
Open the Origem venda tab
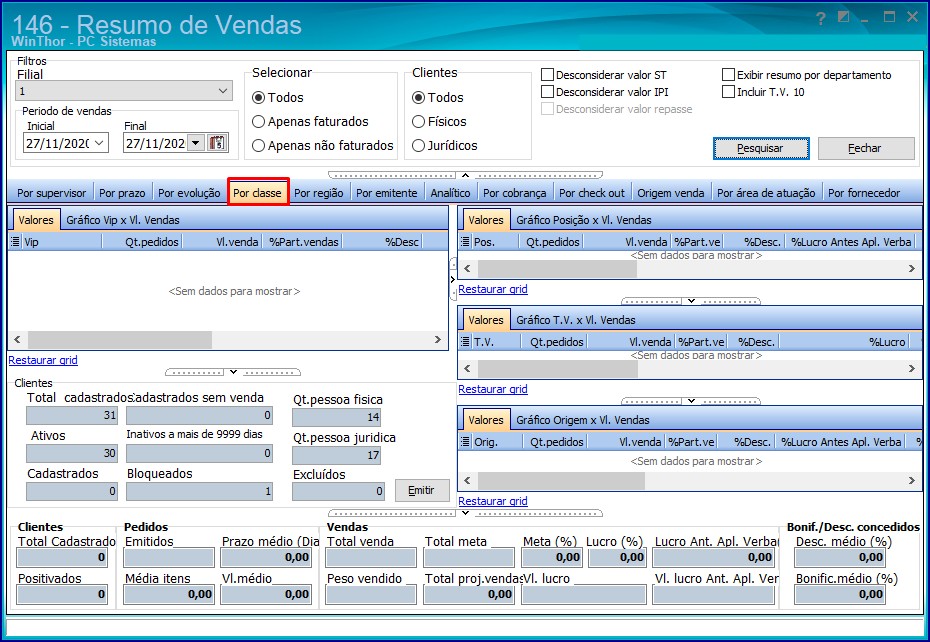pos(671,193)
